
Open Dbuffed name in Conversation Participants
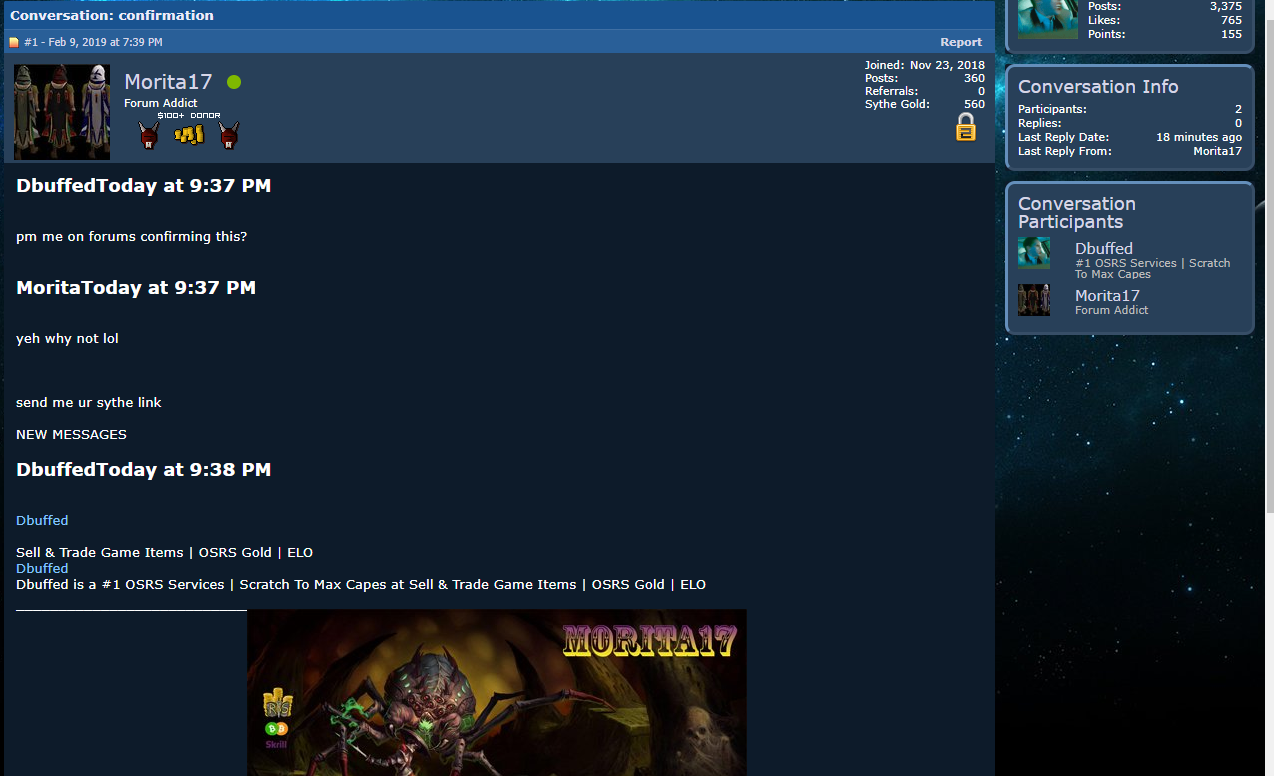(1104, 248)
